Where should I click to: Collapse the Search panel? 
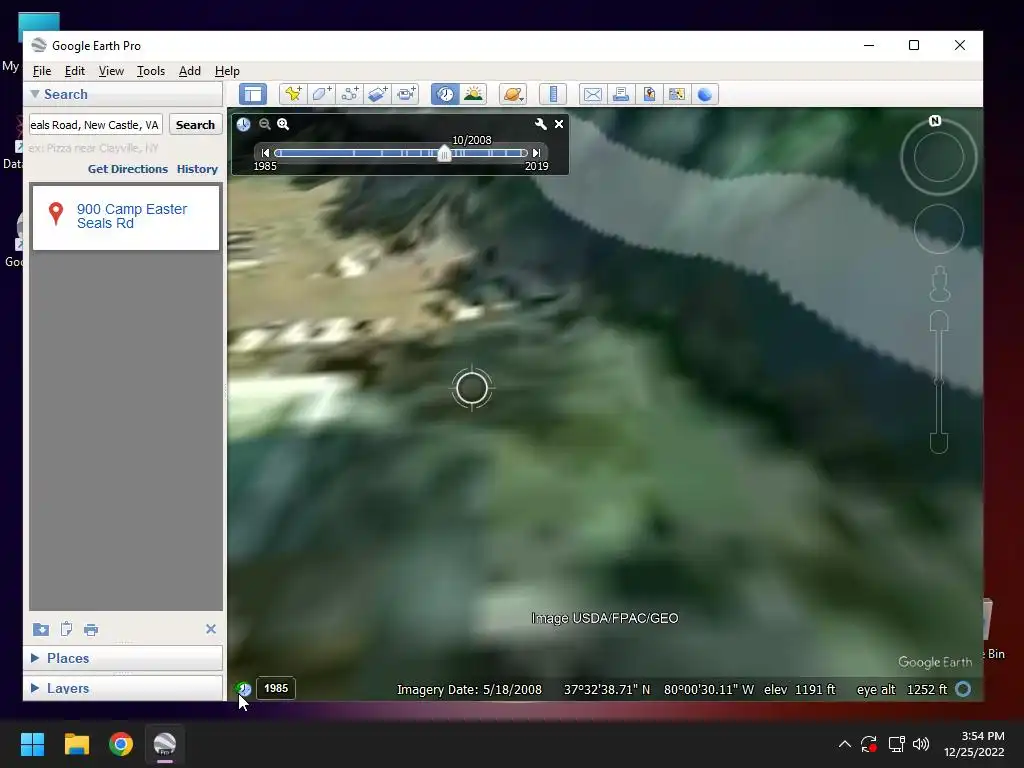coord(35,94)
